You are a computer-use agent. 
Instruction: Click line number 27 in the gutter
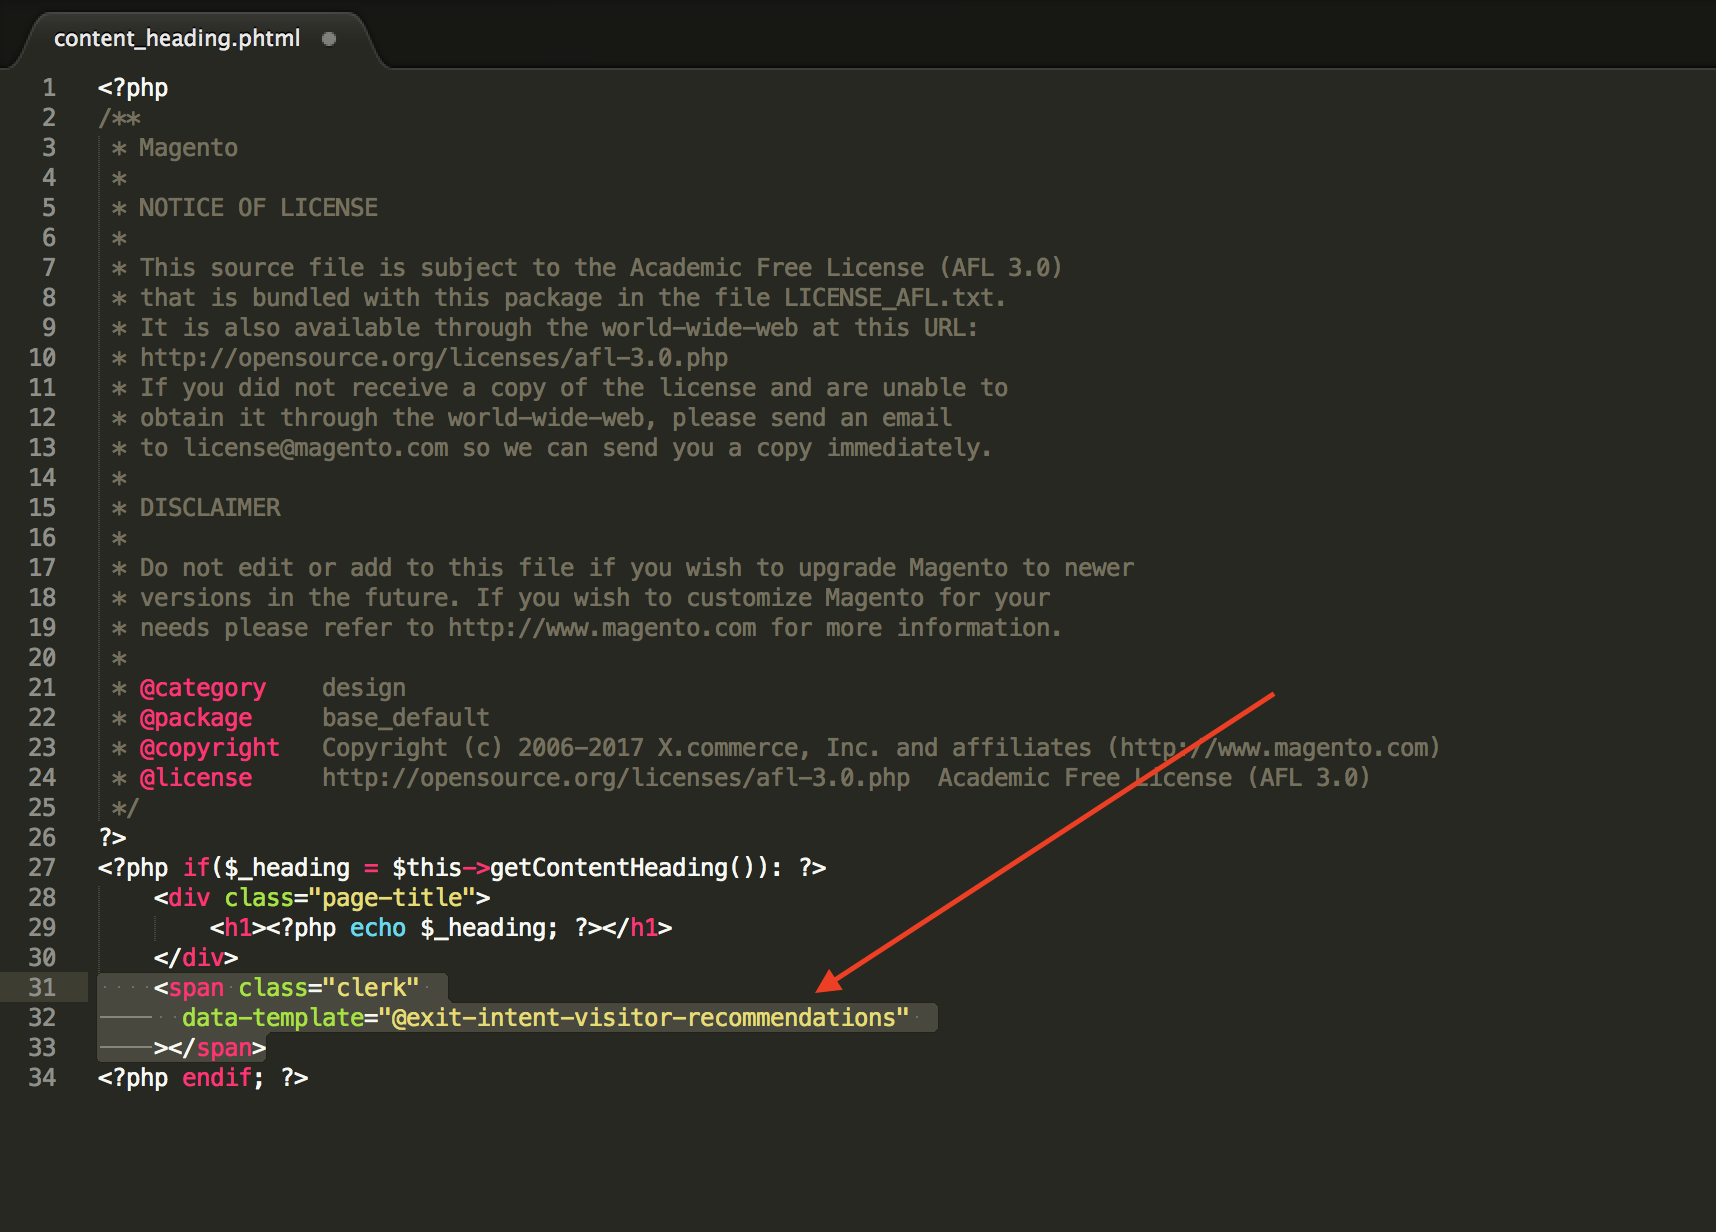coord(42,868)
